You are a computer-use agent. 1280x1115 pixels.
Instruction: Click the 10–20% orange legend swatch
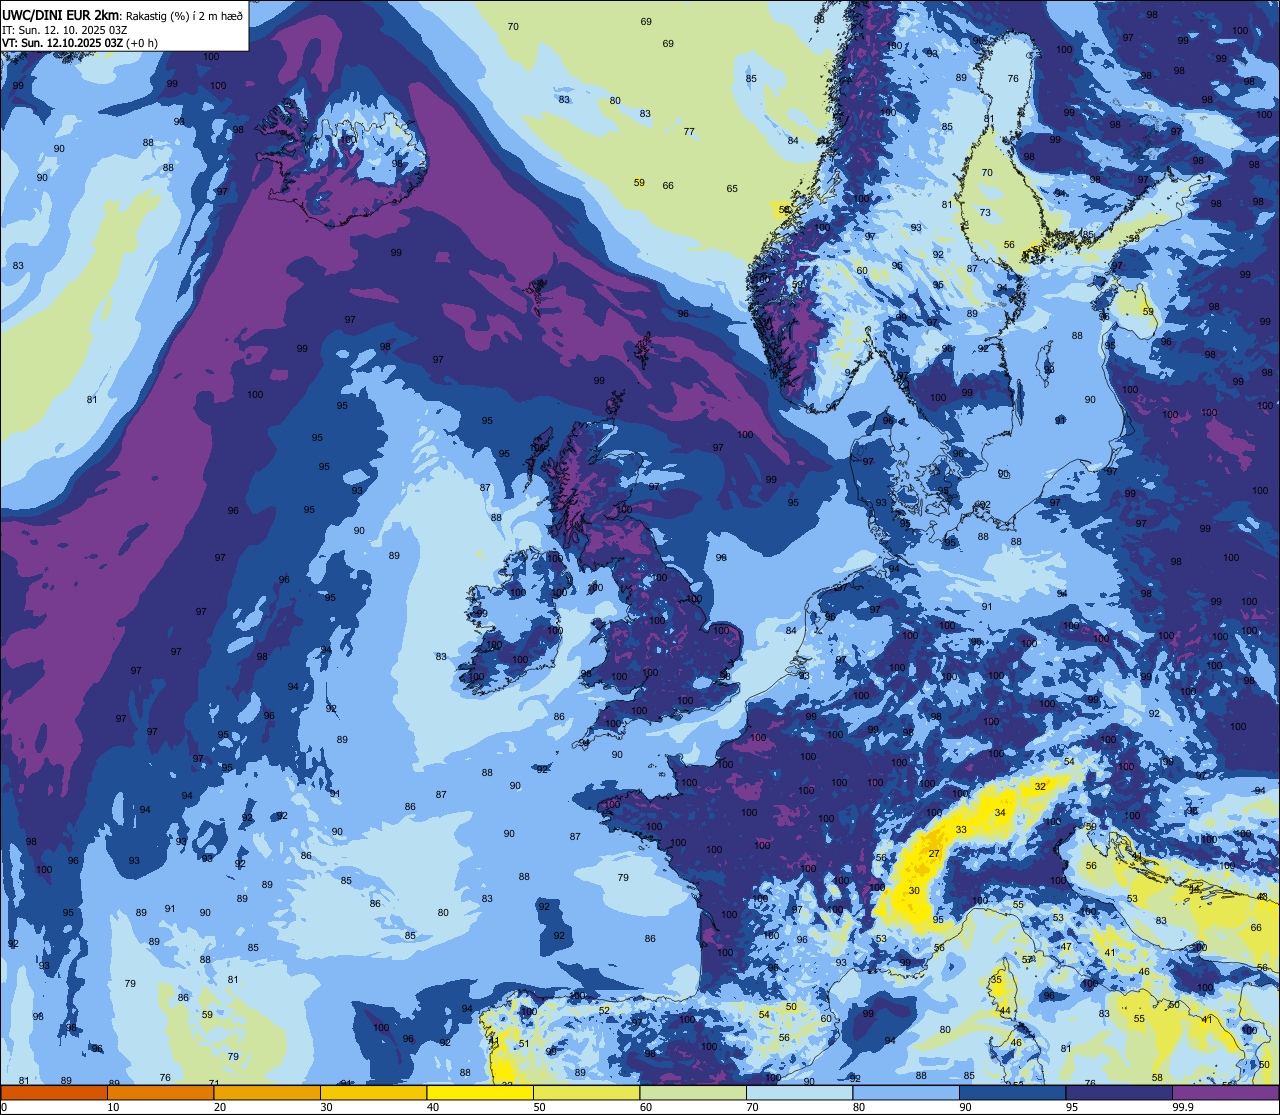point(161,1092)
